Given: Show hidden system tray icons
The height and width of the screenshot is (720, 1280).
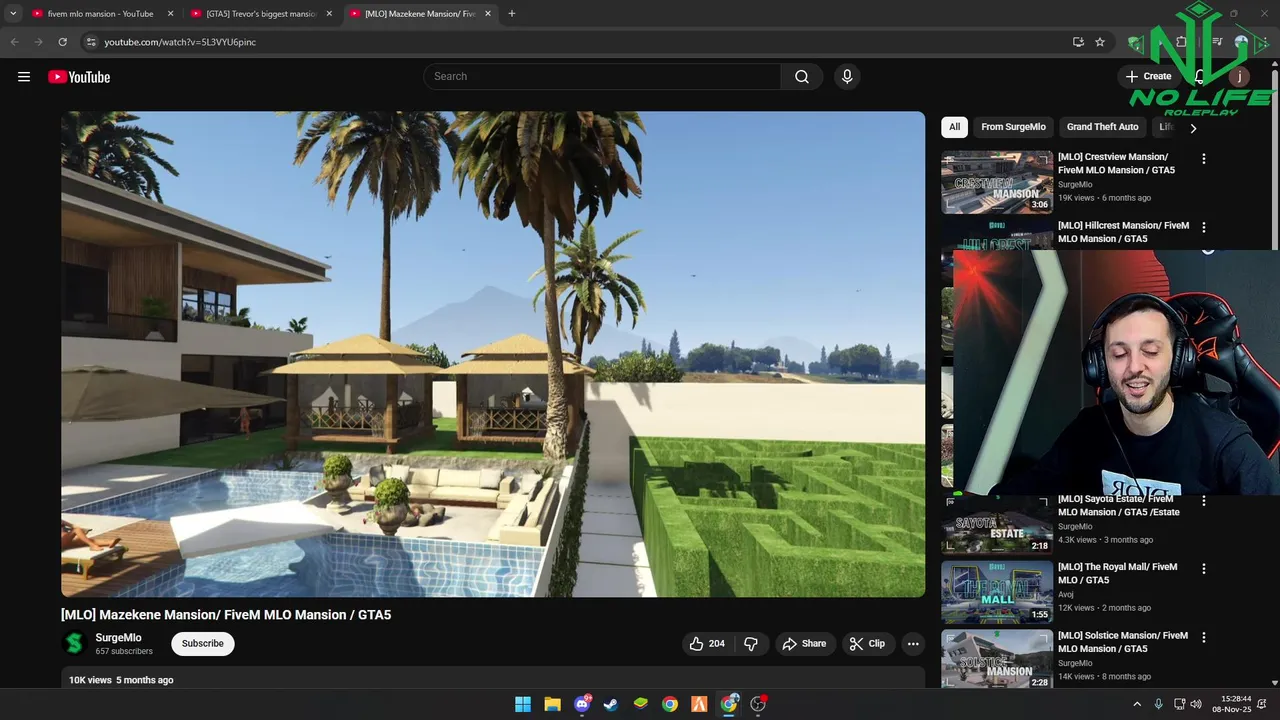Looking at the screenshot, I should point(1137,704).
